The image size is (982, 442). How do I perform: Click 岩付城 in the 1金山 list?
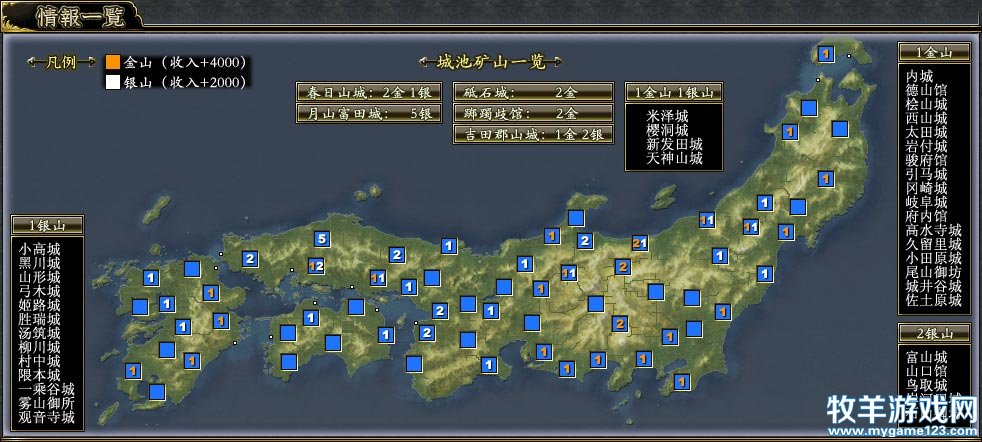pyautogui.click(x=927, y=146)
